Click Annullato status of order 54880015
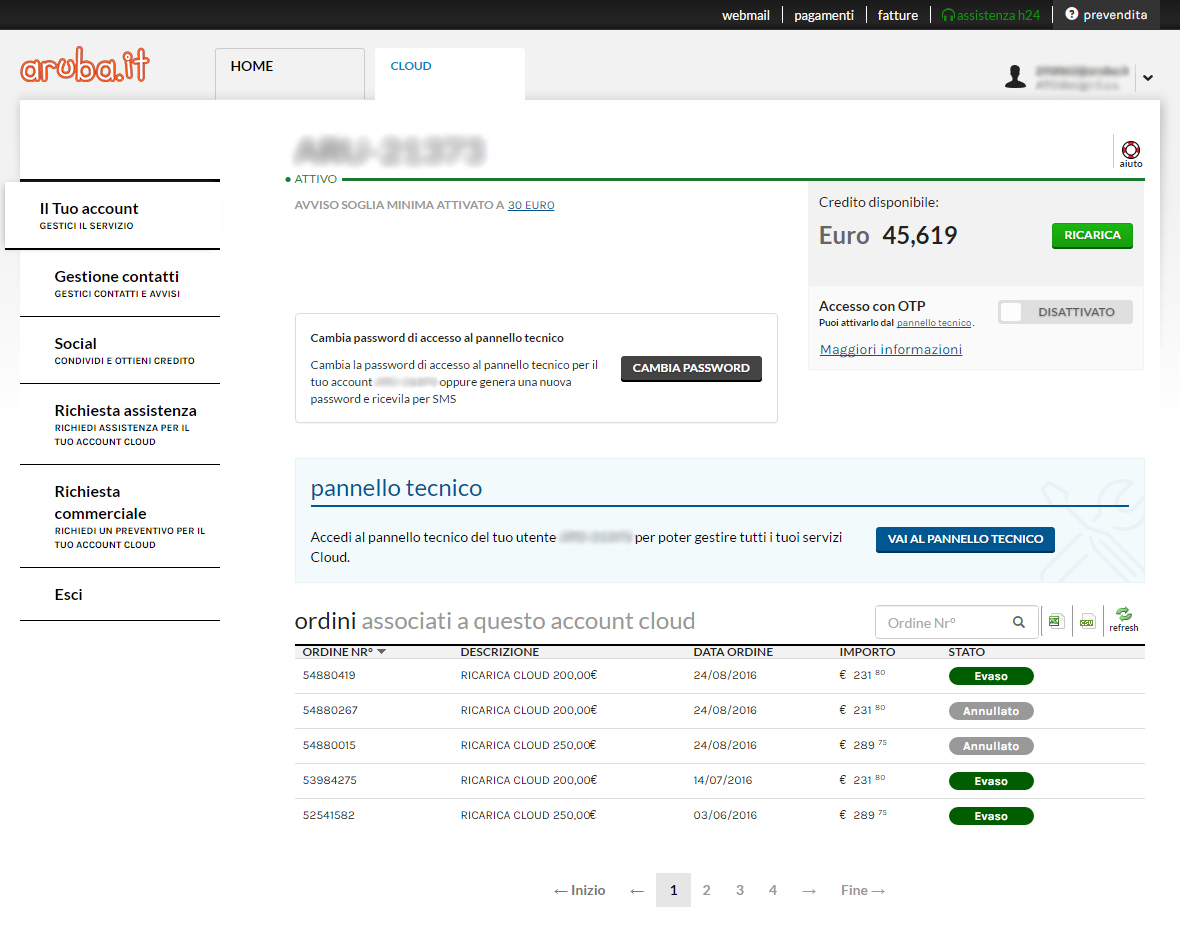The height and width of the screenshot is (927, 1180). [x=991, y=746]
